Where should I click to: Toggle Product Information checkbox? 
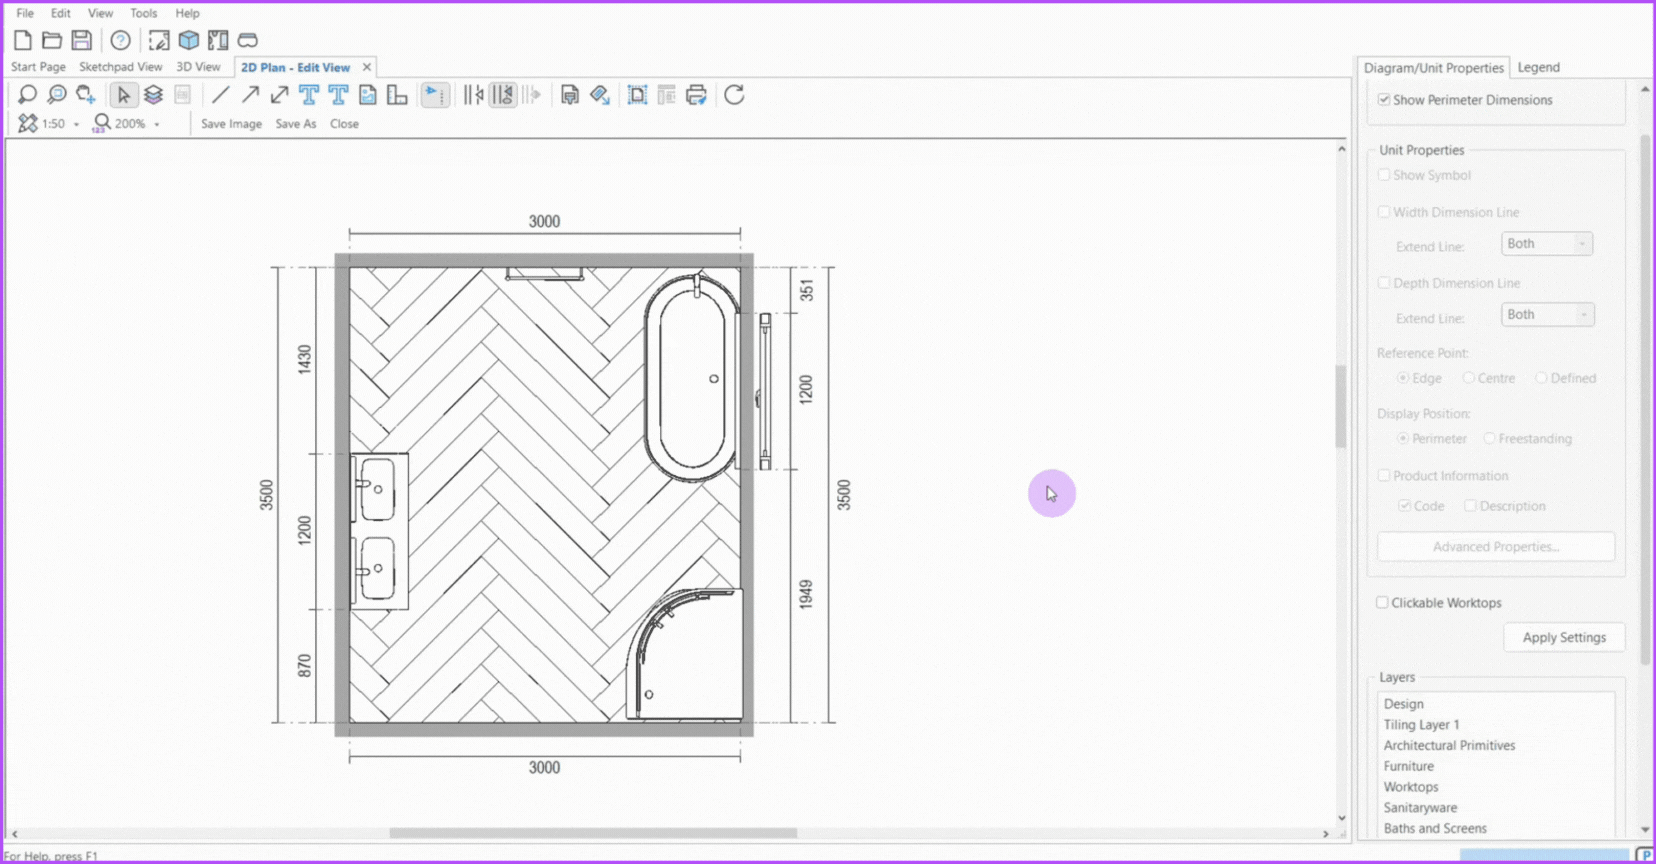pyautogui.click(x=1384, y=476)
